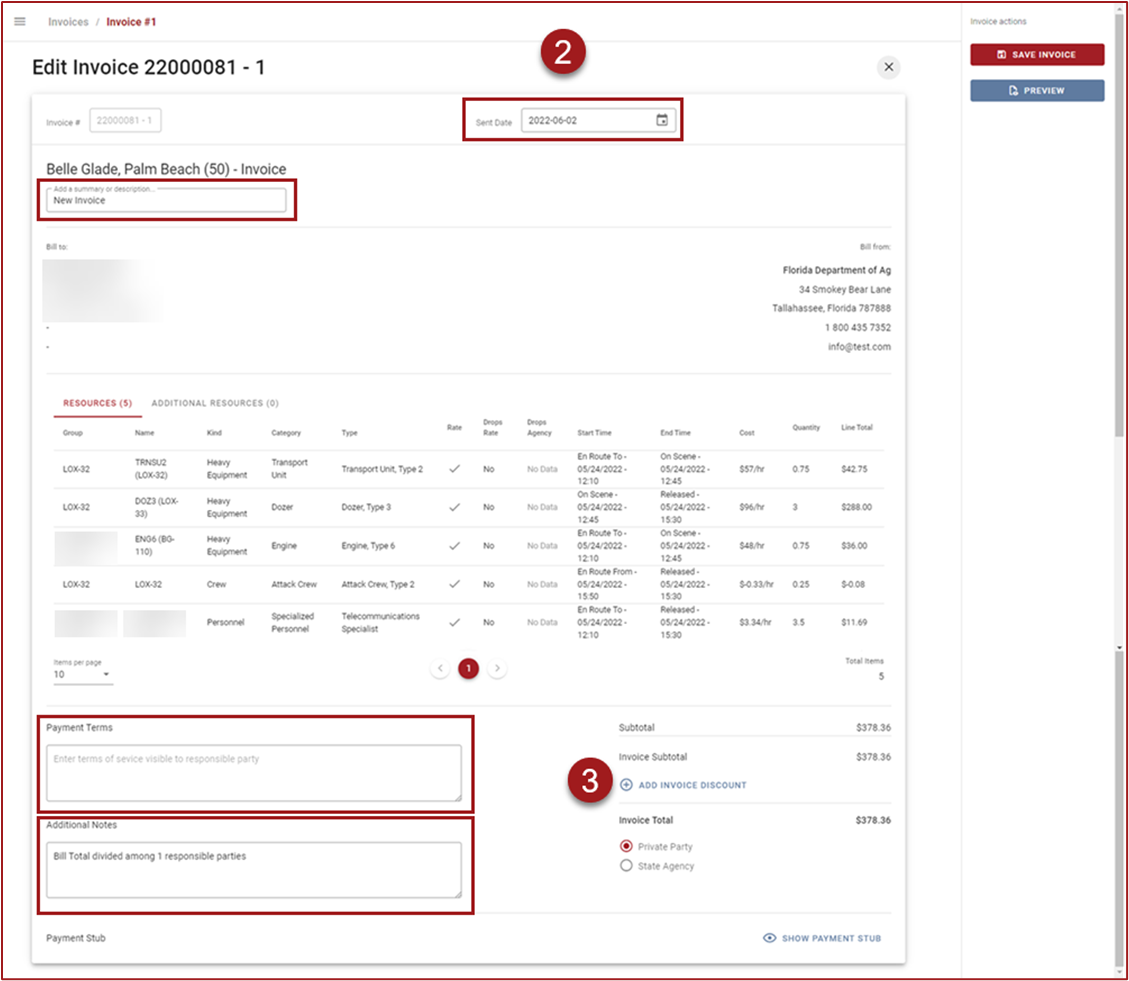Click the Save Invoice button

1037,55
